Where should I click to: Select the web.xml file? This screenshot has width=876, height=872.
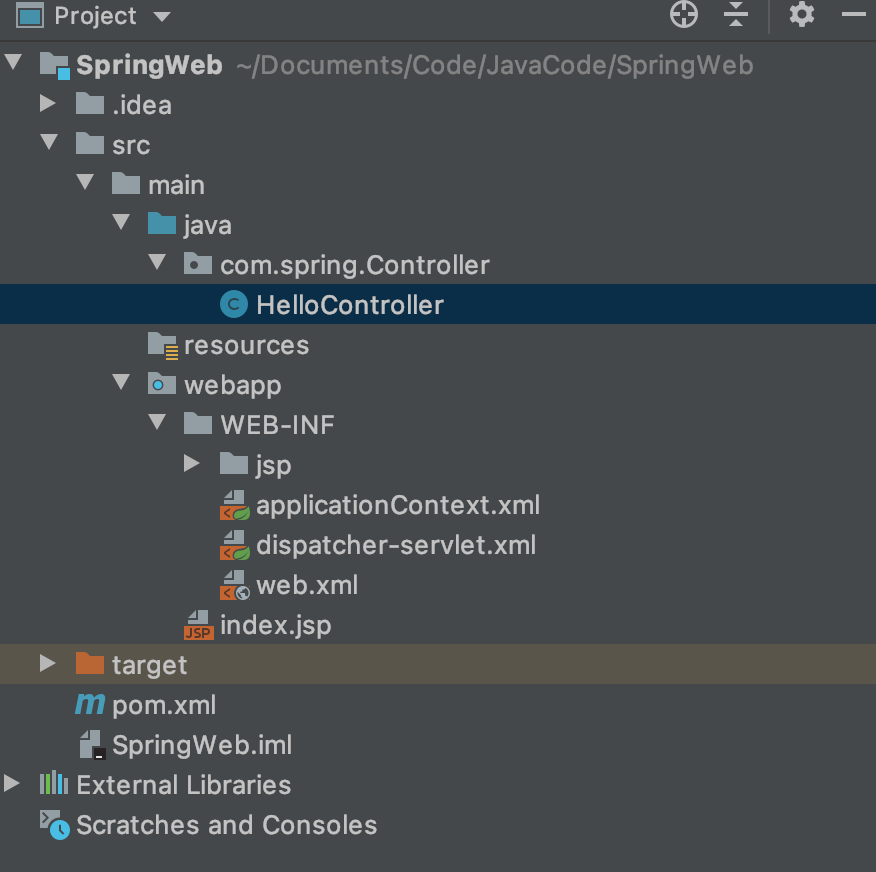[x=306, y=585]
